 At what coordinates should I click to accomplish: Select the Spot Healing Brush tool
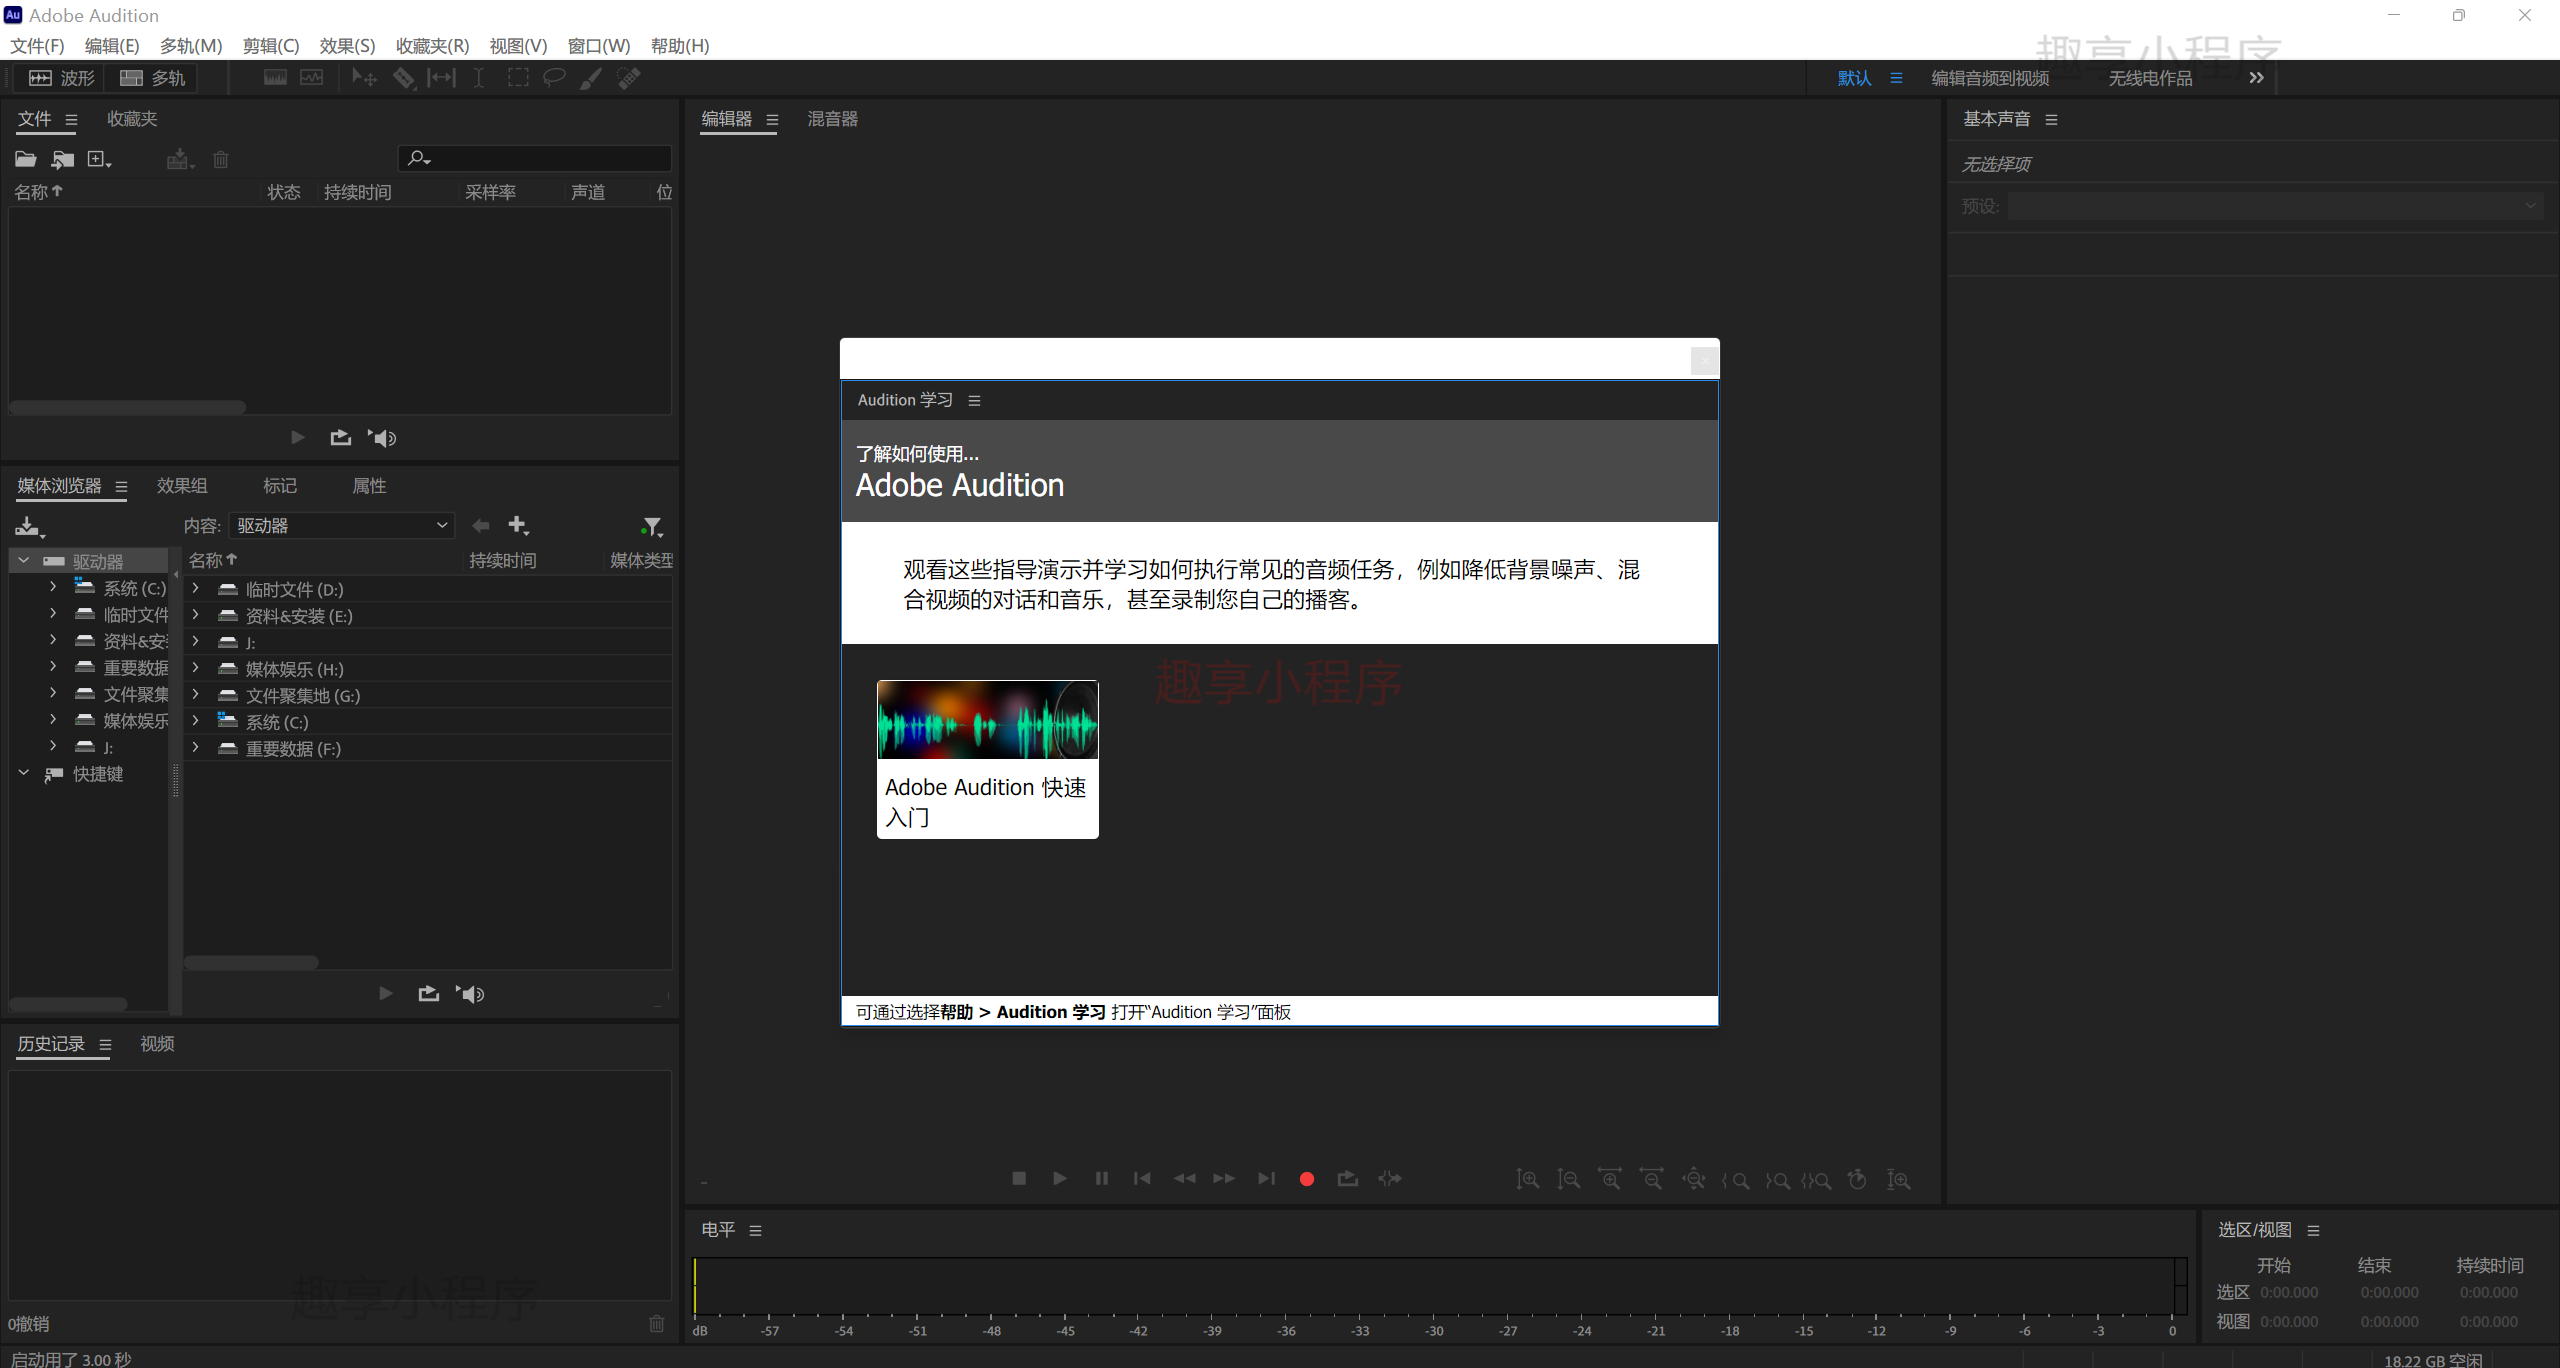tap(629, 78)
